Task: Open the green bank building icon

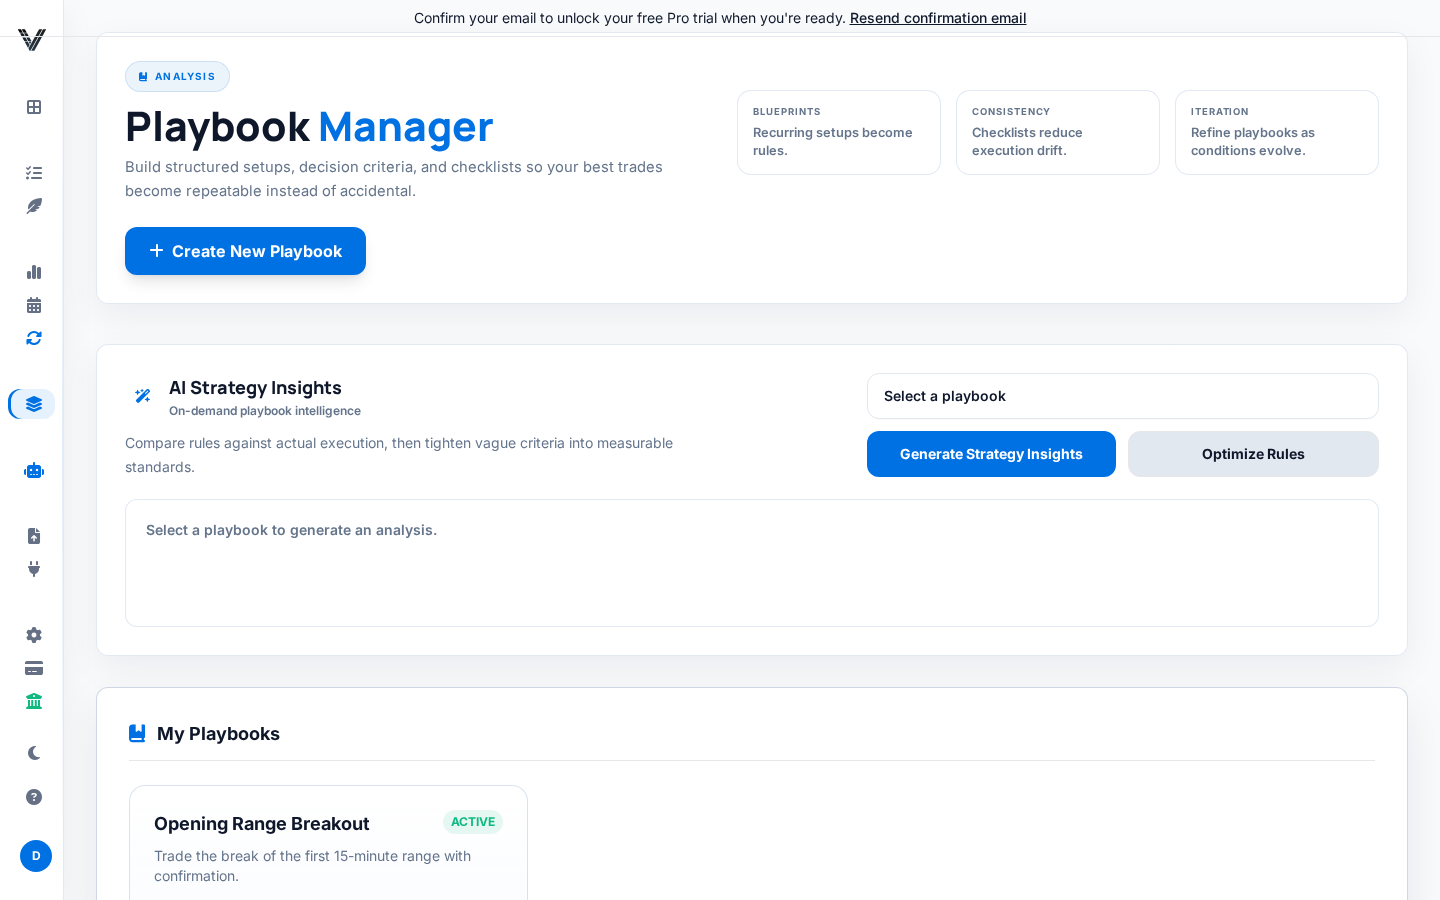Action: tap(34, 701)
